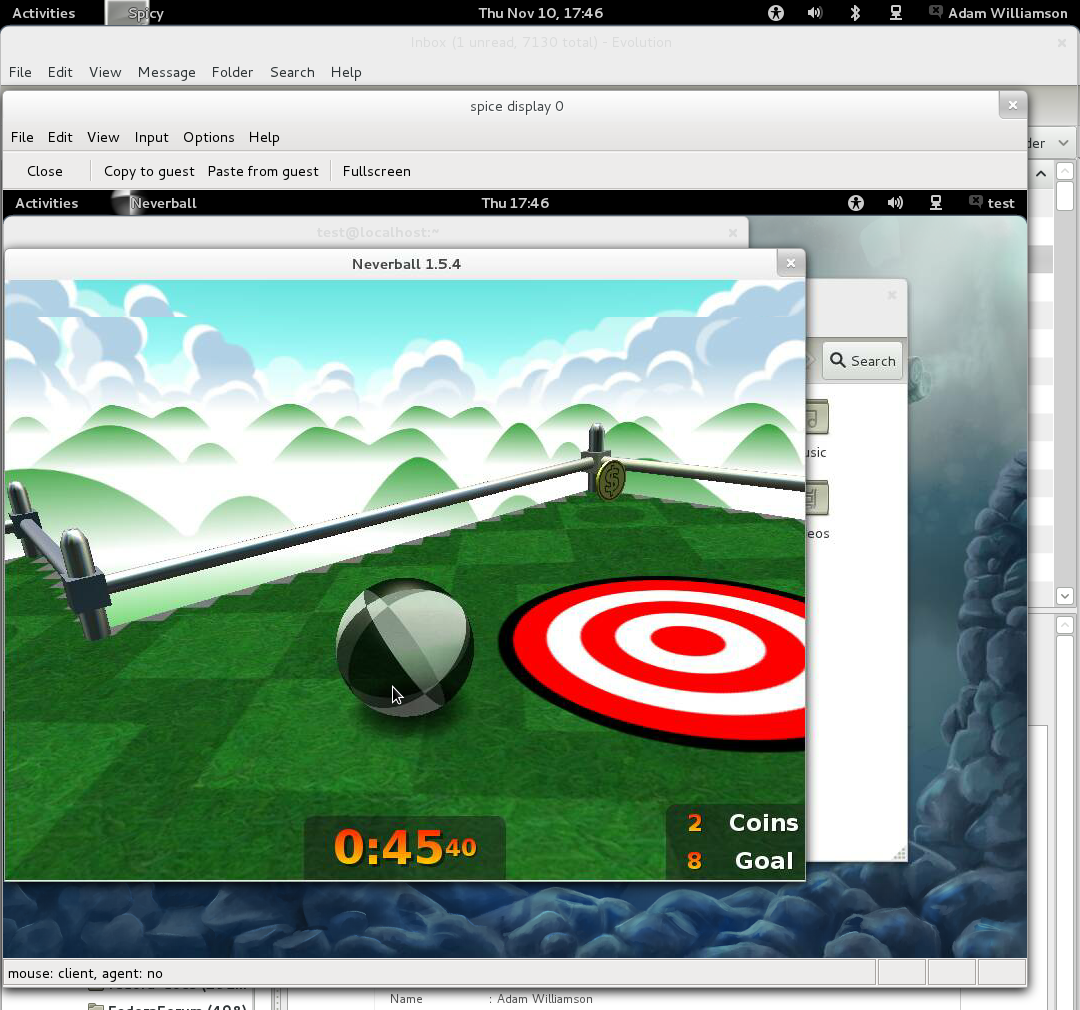Open spice display Input menu
1080x1010 pixels.
[152, 137]
